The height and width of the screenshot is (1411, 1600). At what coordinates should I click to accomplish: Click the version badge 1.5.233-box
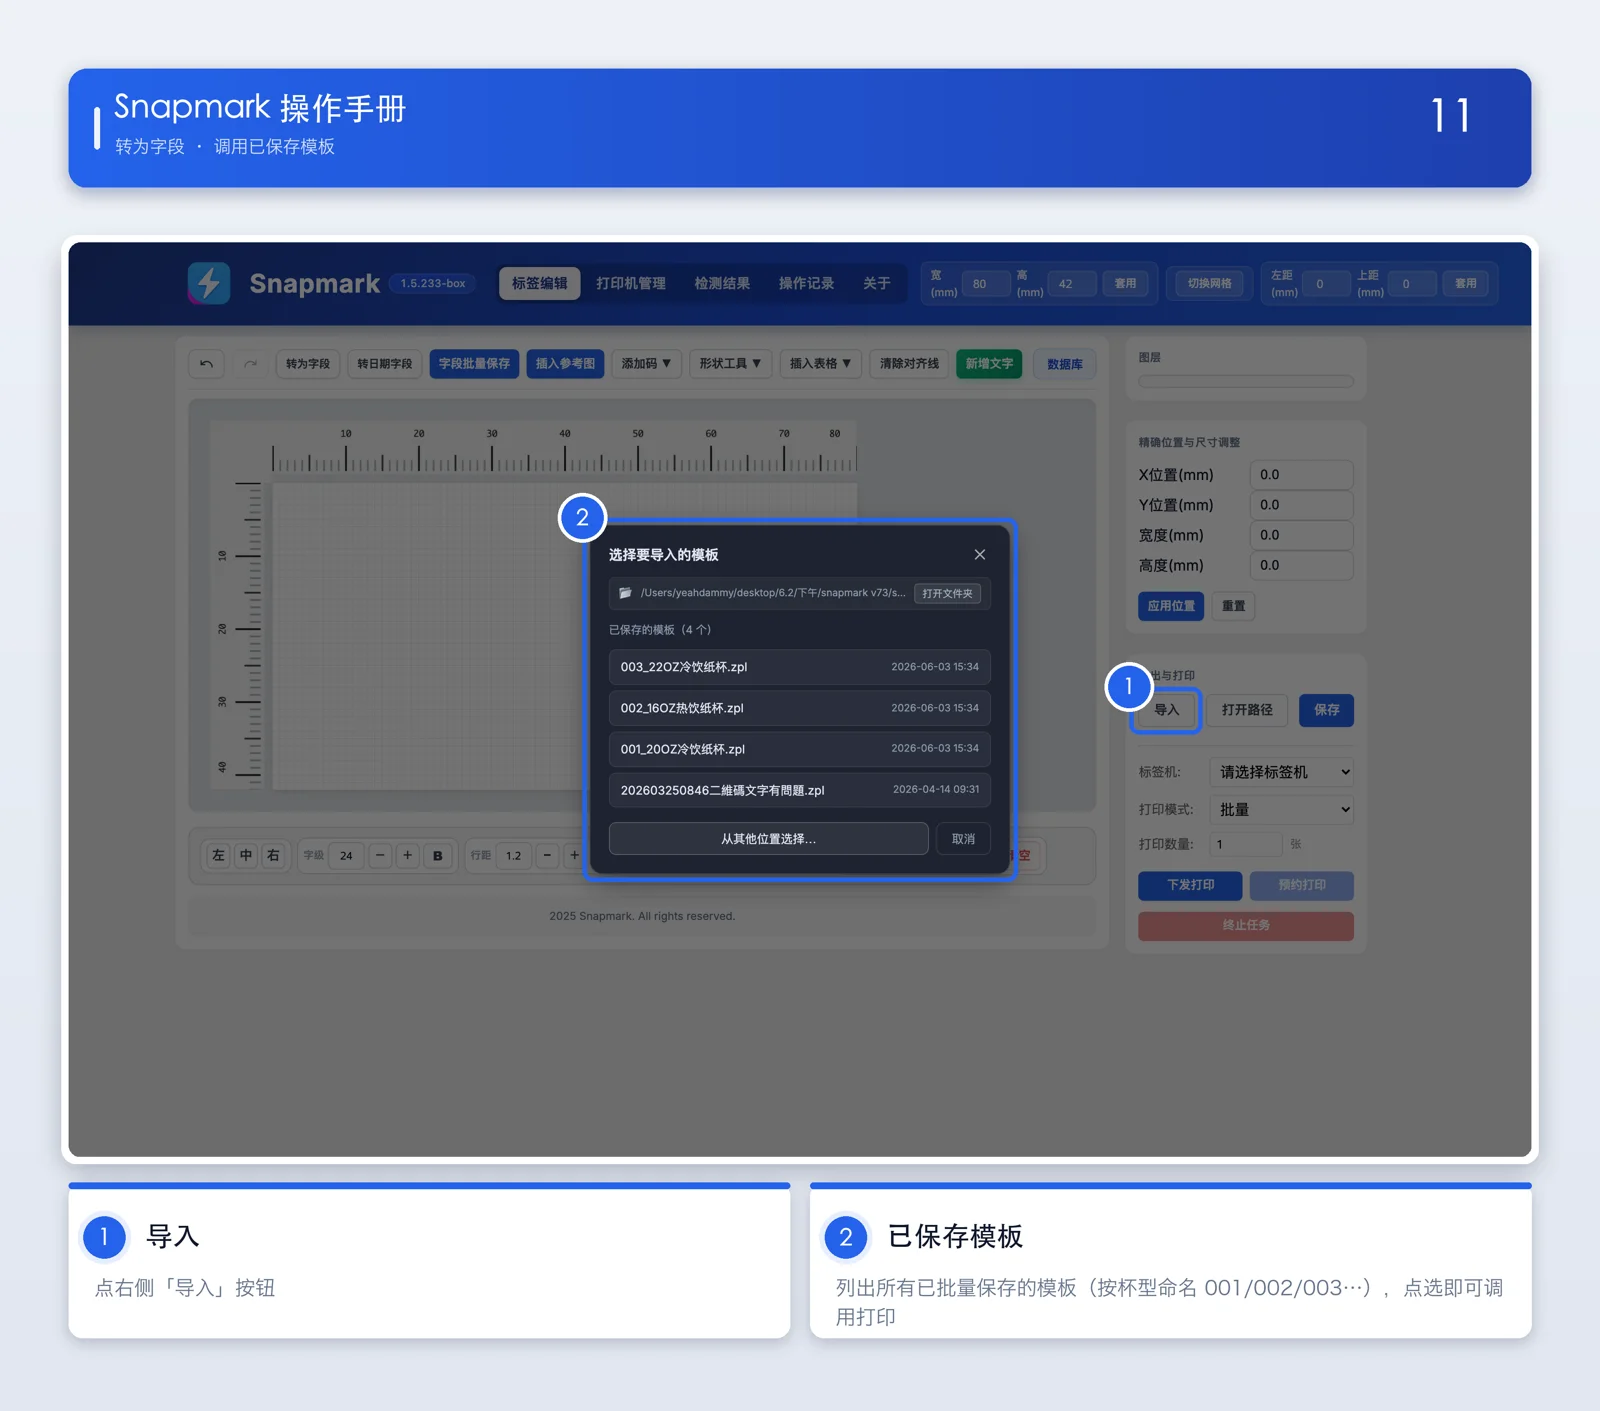(x=433, y=284)
